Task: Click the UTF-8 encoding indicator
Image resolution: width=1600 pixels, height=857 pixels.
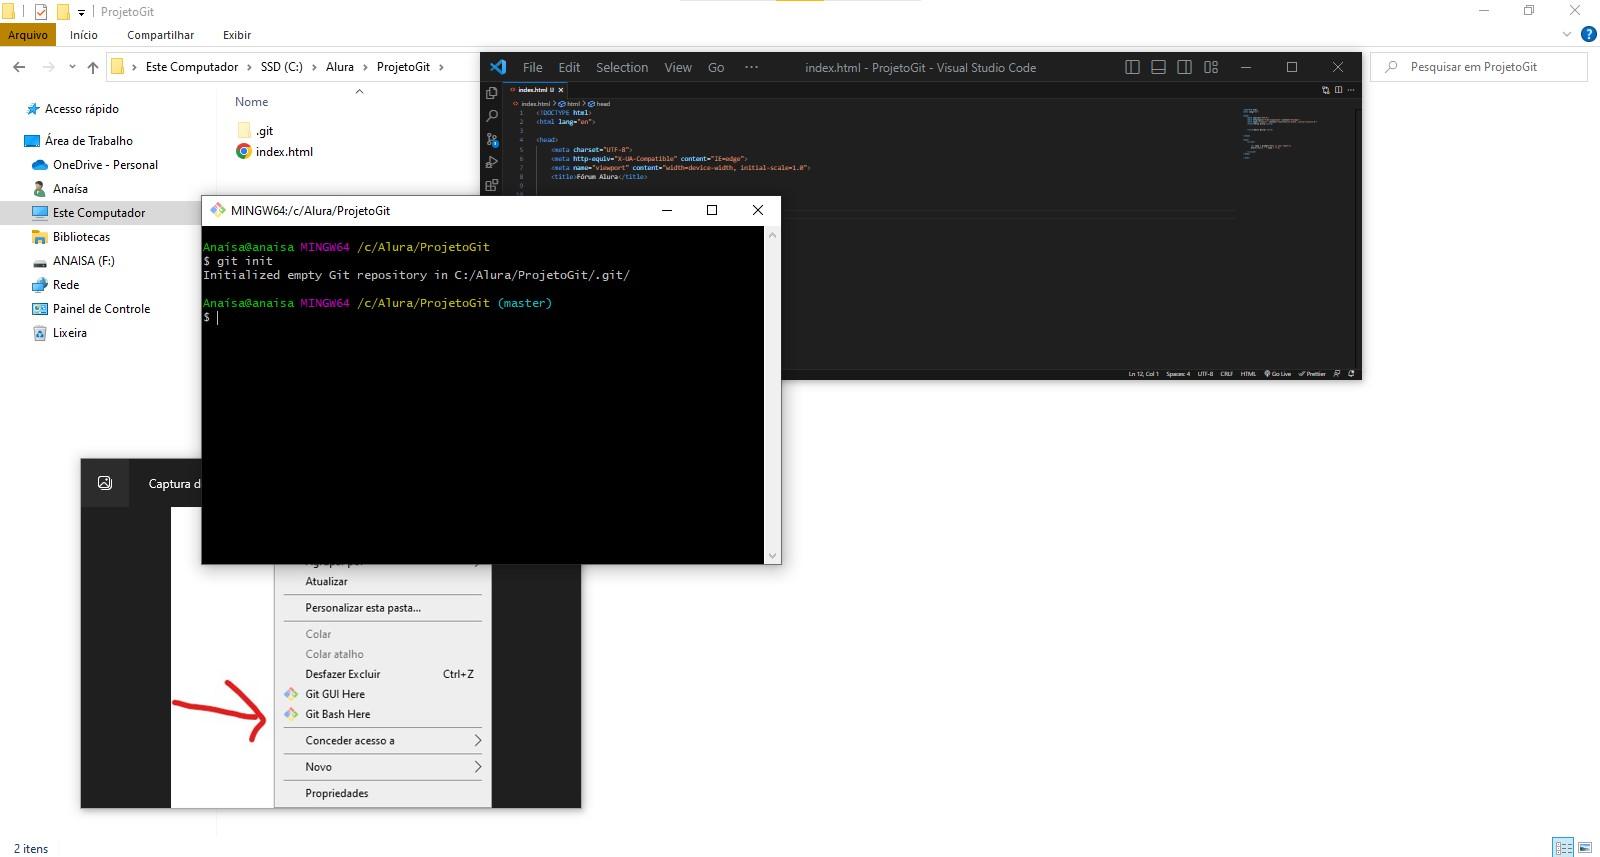Action: (x=1205, y=373)
